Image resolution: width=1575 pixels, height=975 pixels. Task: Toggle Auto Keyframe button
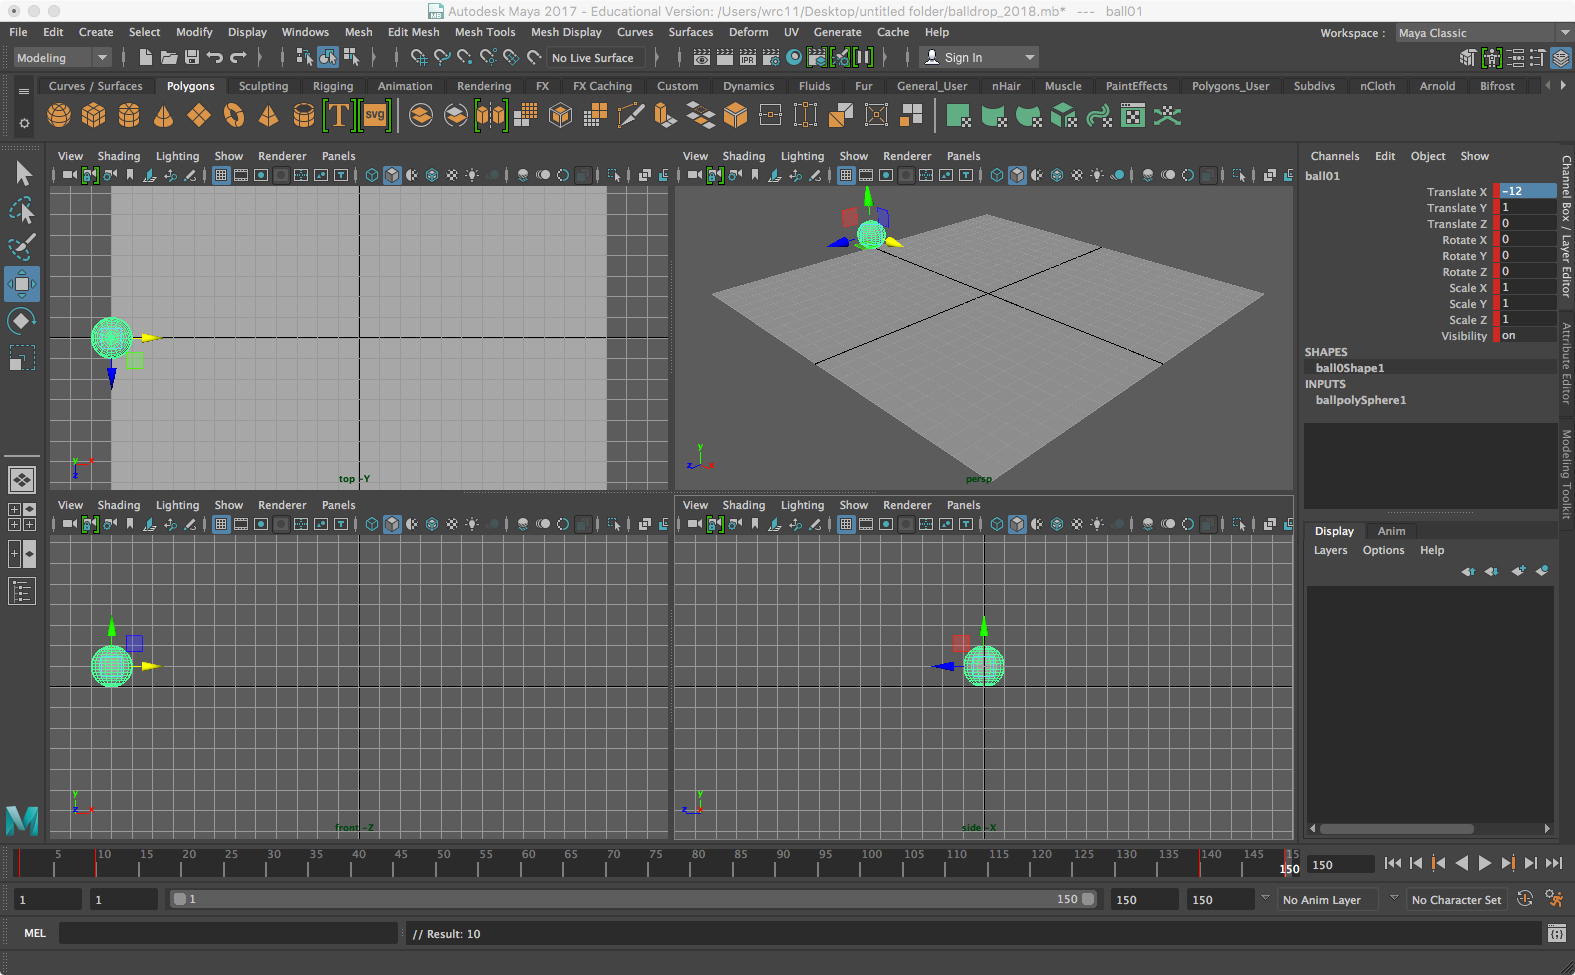(1525, 899)
